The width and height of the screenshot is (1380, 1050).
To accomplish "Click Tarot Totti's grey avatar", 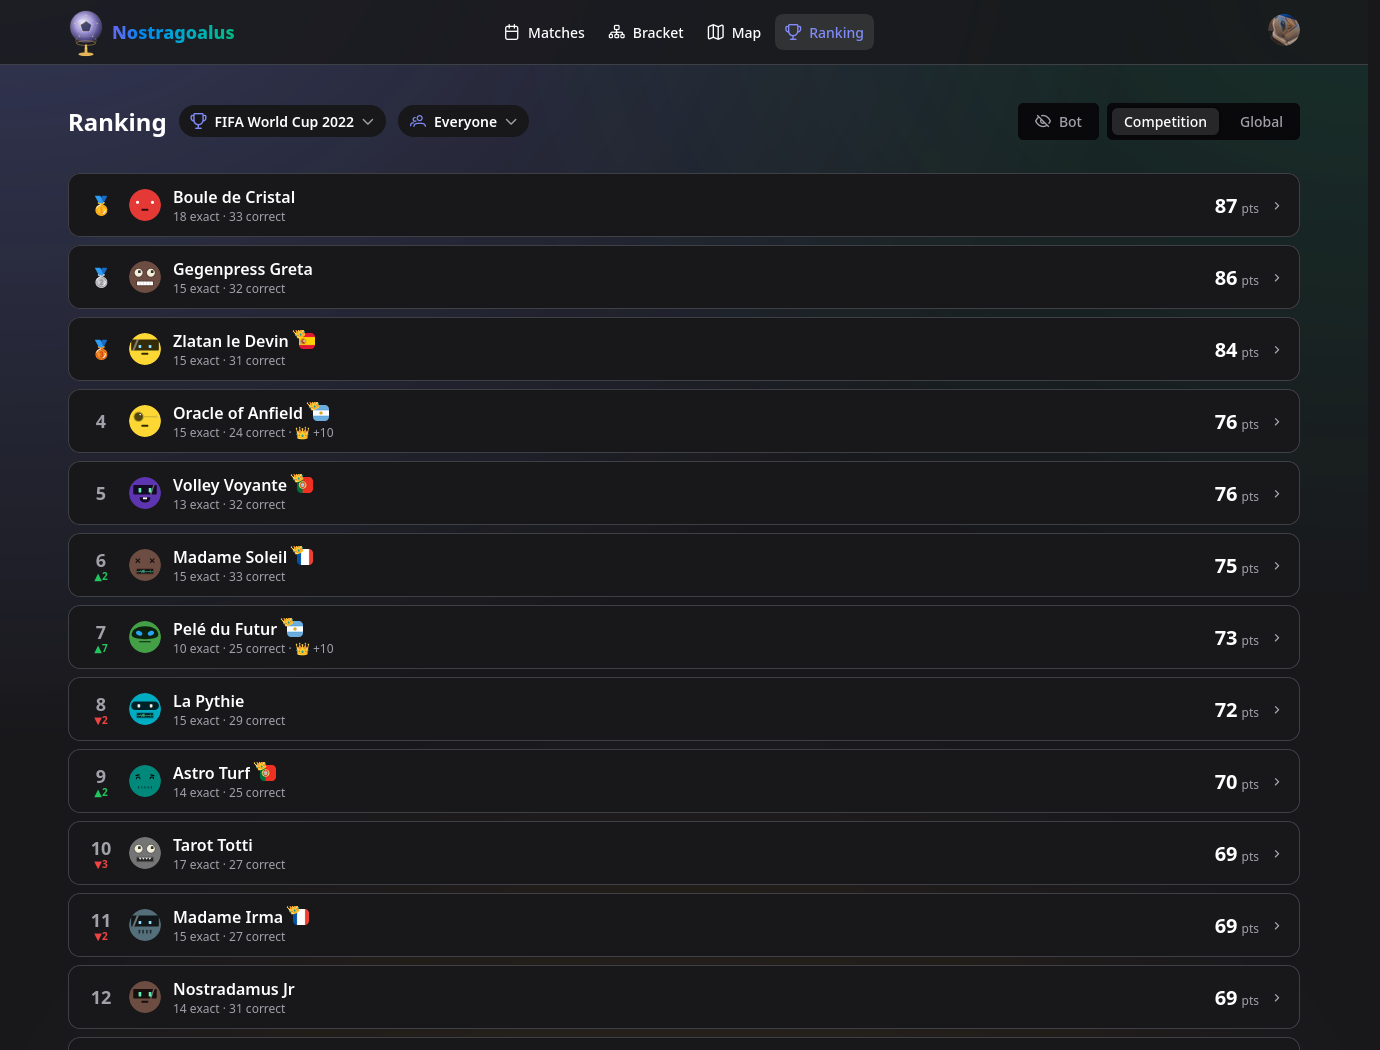I will (x=145, y=853).
